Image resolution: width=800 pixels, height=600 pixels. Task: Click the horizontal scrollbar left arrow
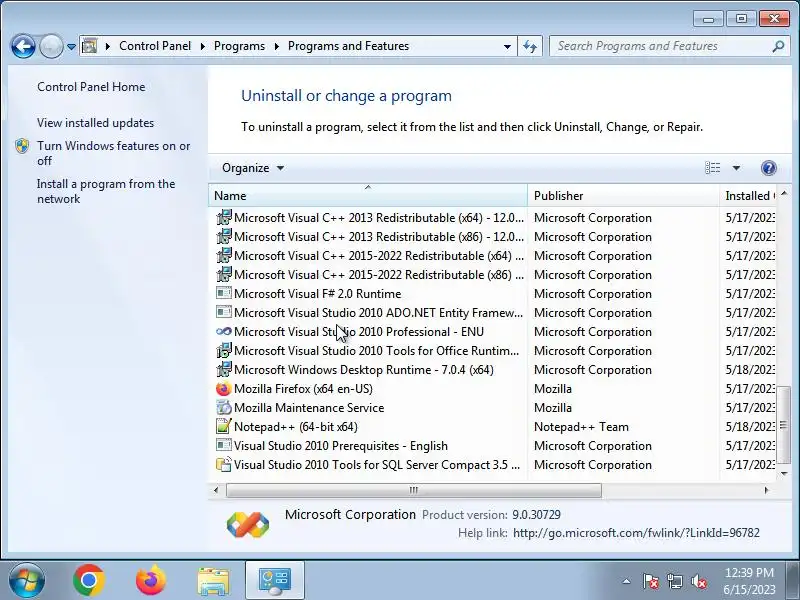pos(216,490)
